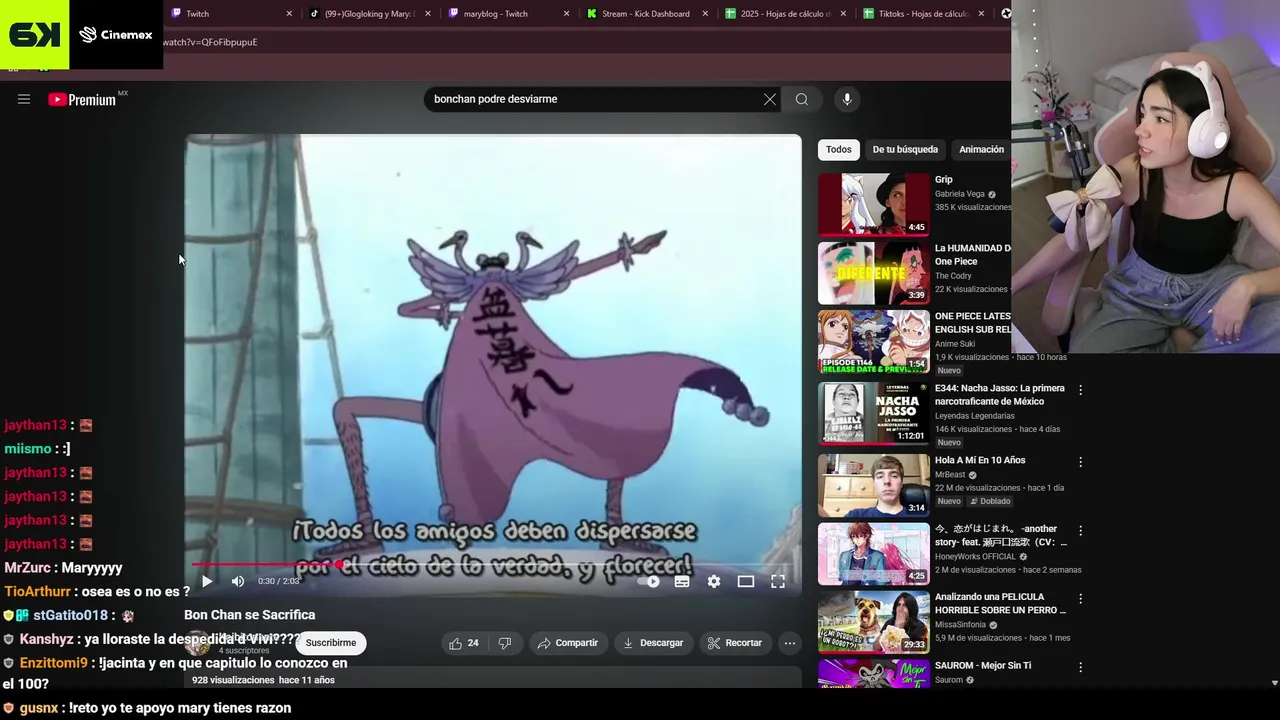1280x720 pixels.
Task: Open options menu for SAUROM video
Action: (x=1080, y=666)
